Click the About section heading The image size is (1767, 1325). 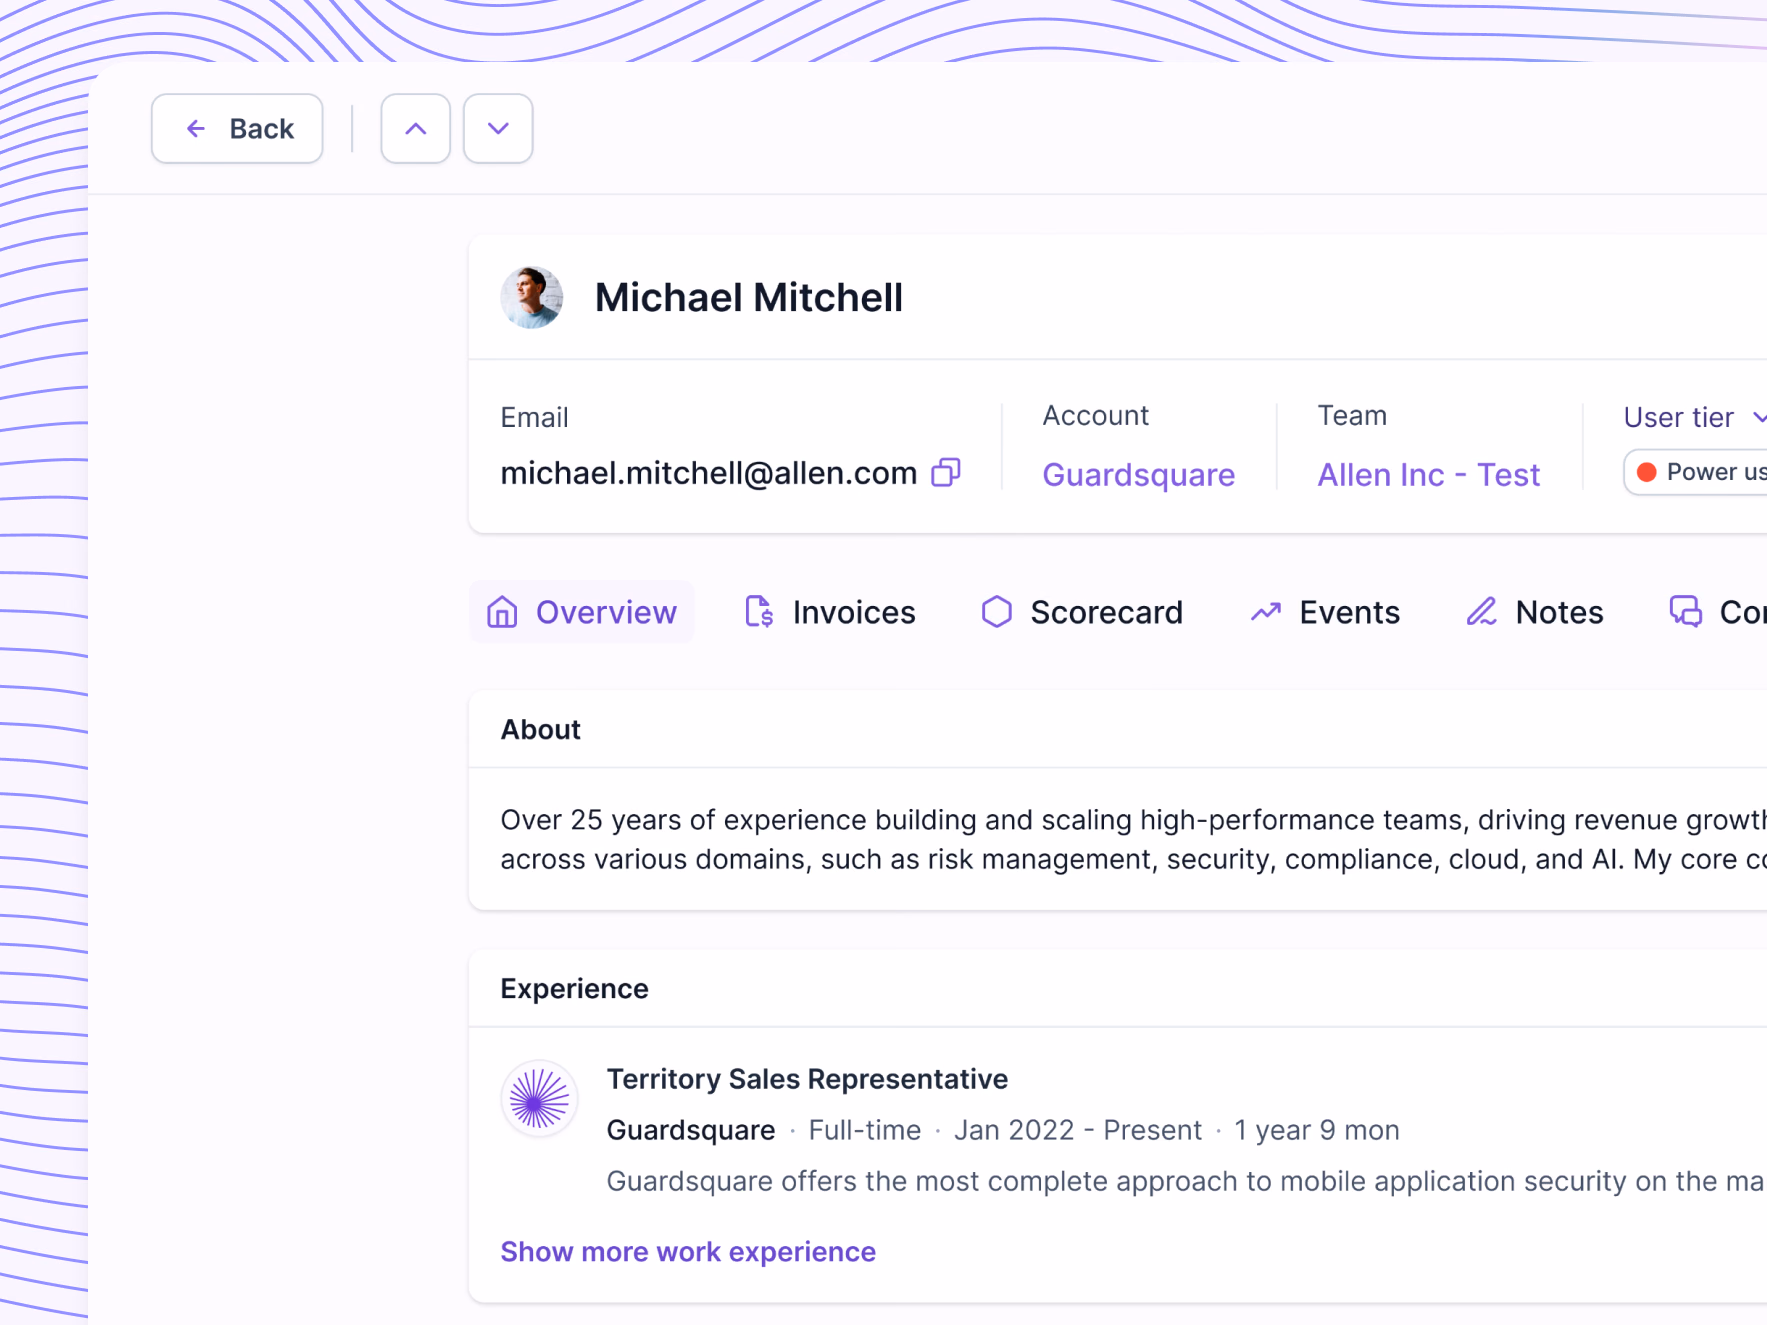click(x=541, y=730)
